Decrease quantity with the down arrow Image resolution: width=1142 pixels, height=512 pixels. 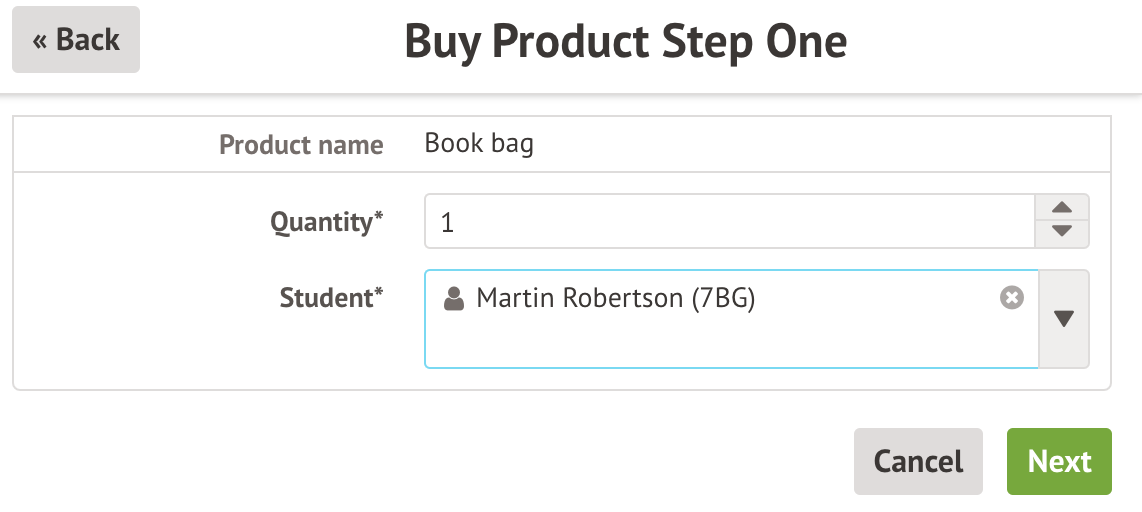coord(1063,232)
